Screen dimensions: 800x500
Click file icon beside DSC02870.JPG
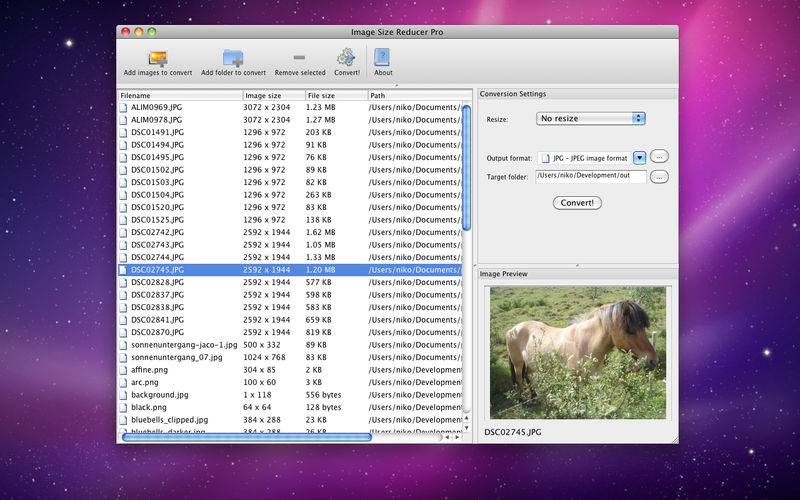point(123,333)
